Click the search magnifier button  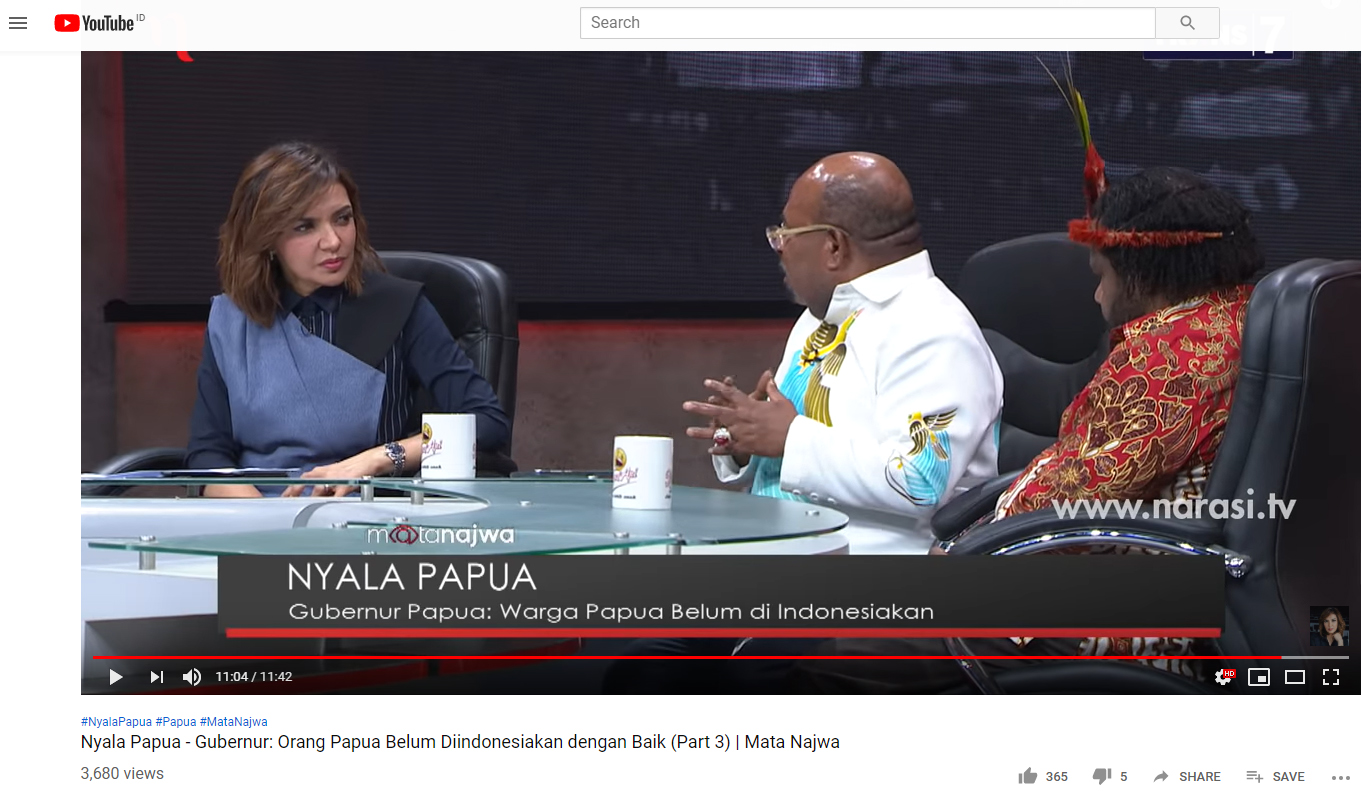click(x=1187, y=23)
